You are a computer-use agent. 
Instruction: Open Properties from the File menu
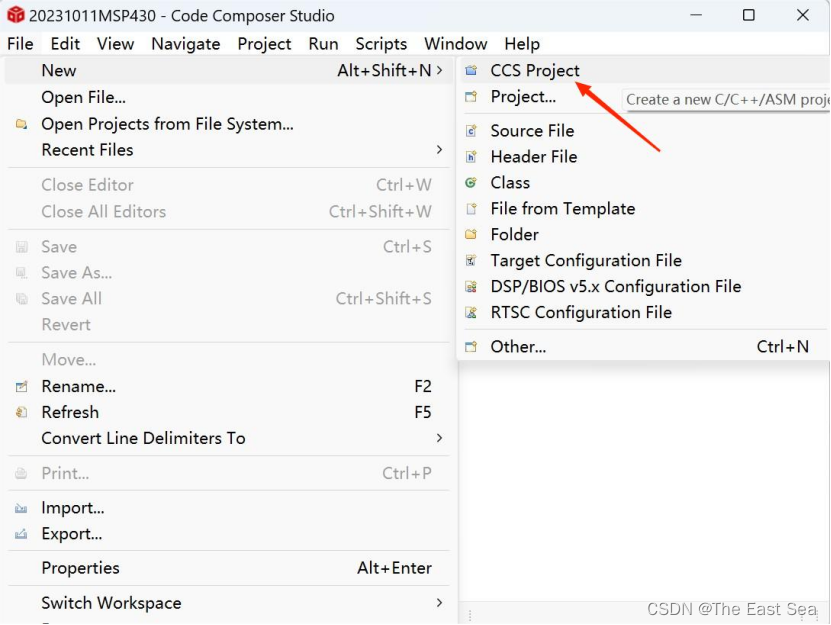pos(80,568)
